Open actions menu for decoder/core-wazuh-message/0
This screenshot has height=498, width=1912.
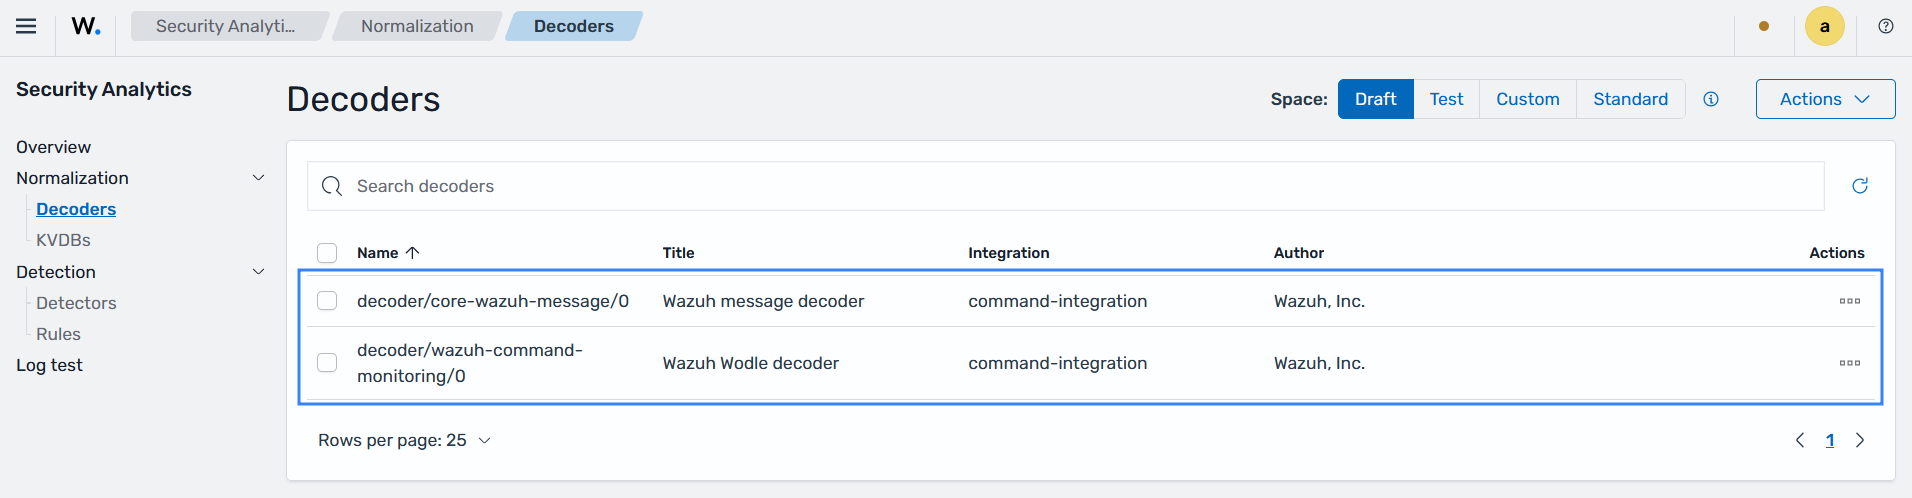[1849, 301]
